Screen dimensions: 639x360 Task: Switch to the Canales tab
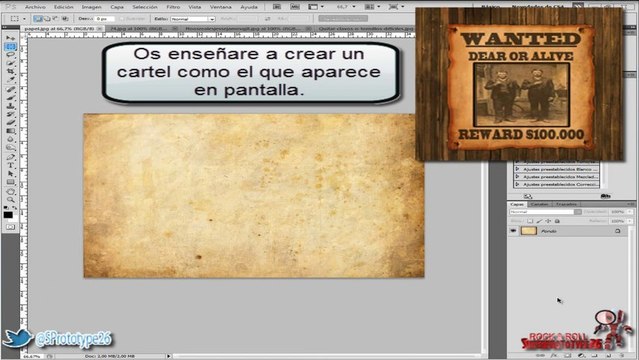point(539,204)
